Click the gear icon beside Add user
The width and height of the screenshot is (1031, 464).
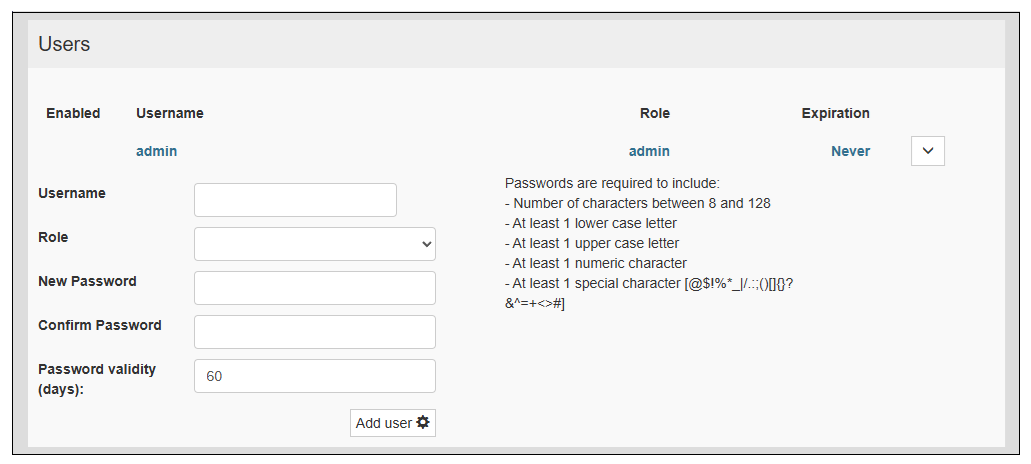[423, 423]
